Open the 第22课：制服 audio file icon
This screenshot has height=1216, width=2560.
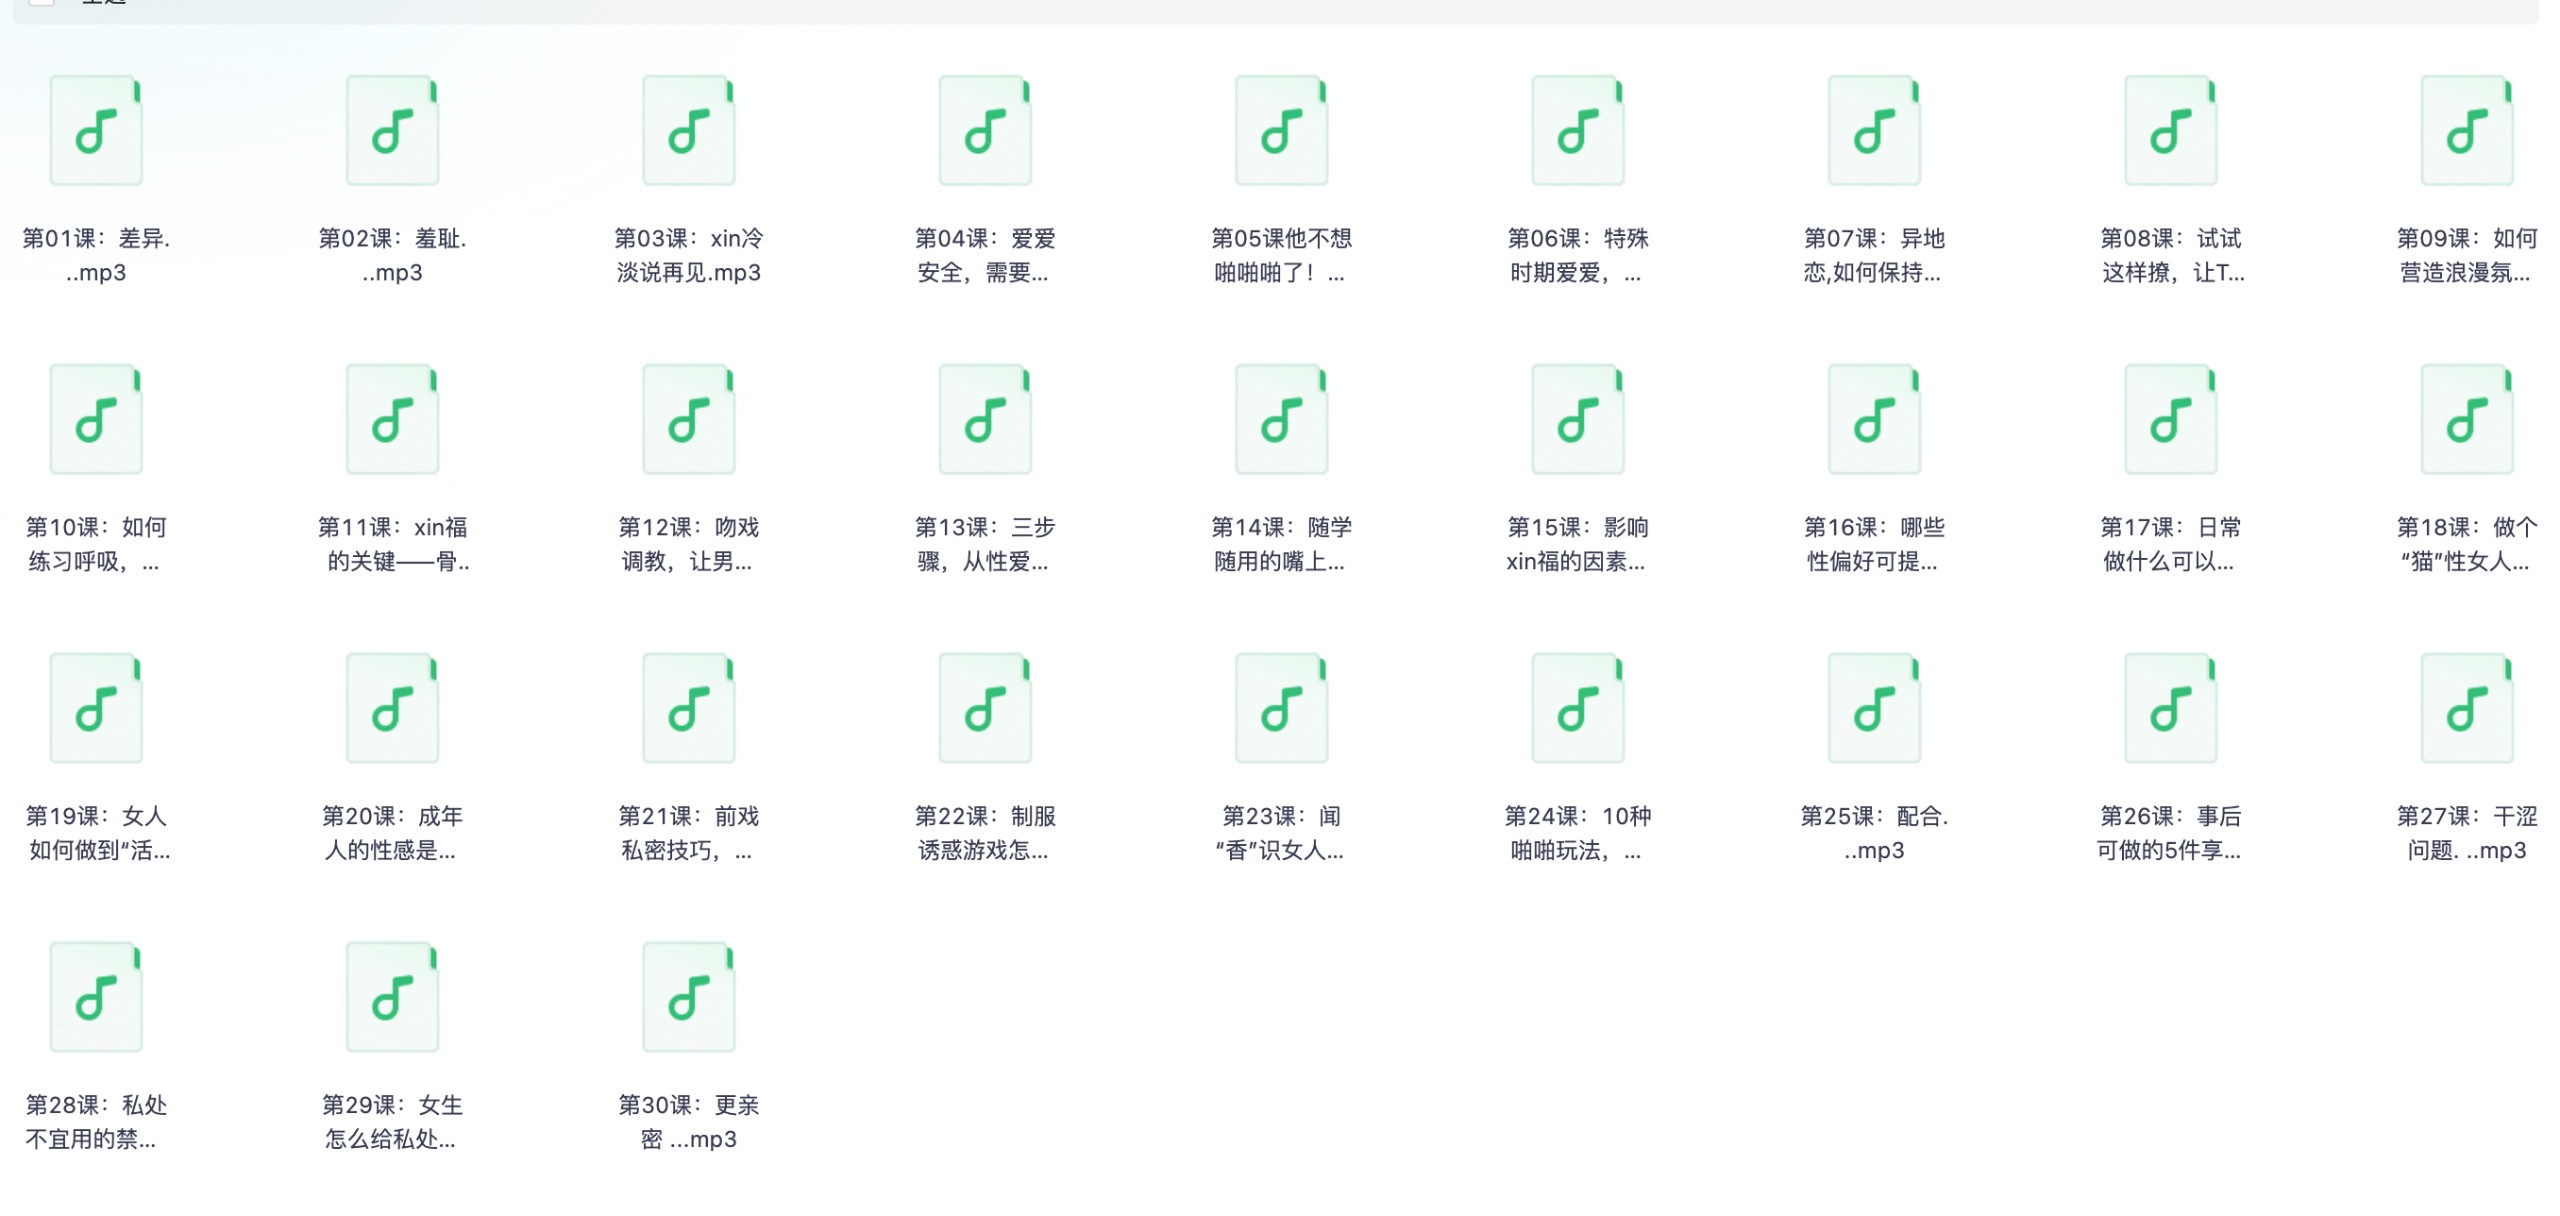[985, 708]
